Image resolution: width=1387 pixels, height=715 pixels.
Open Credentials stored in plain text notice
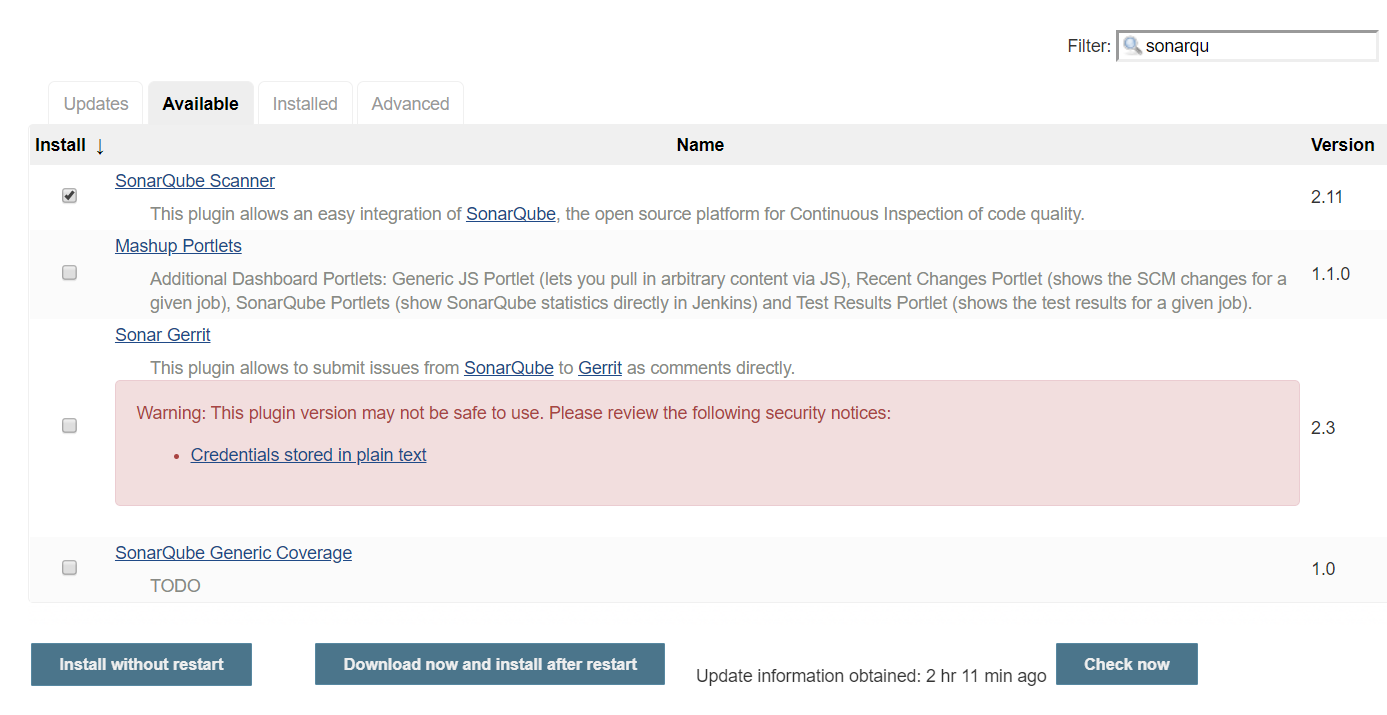pyautogui.click(x=308, y=455)
